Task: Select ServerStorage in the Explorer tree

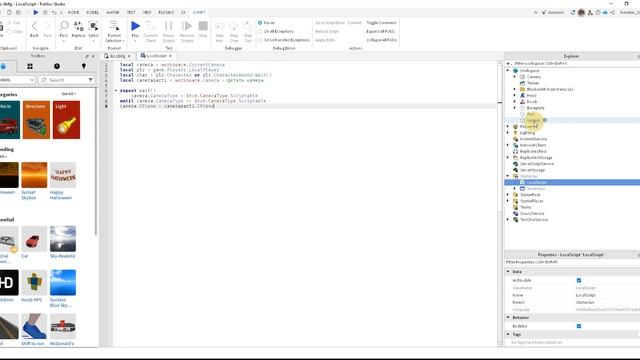Action: 532,170
